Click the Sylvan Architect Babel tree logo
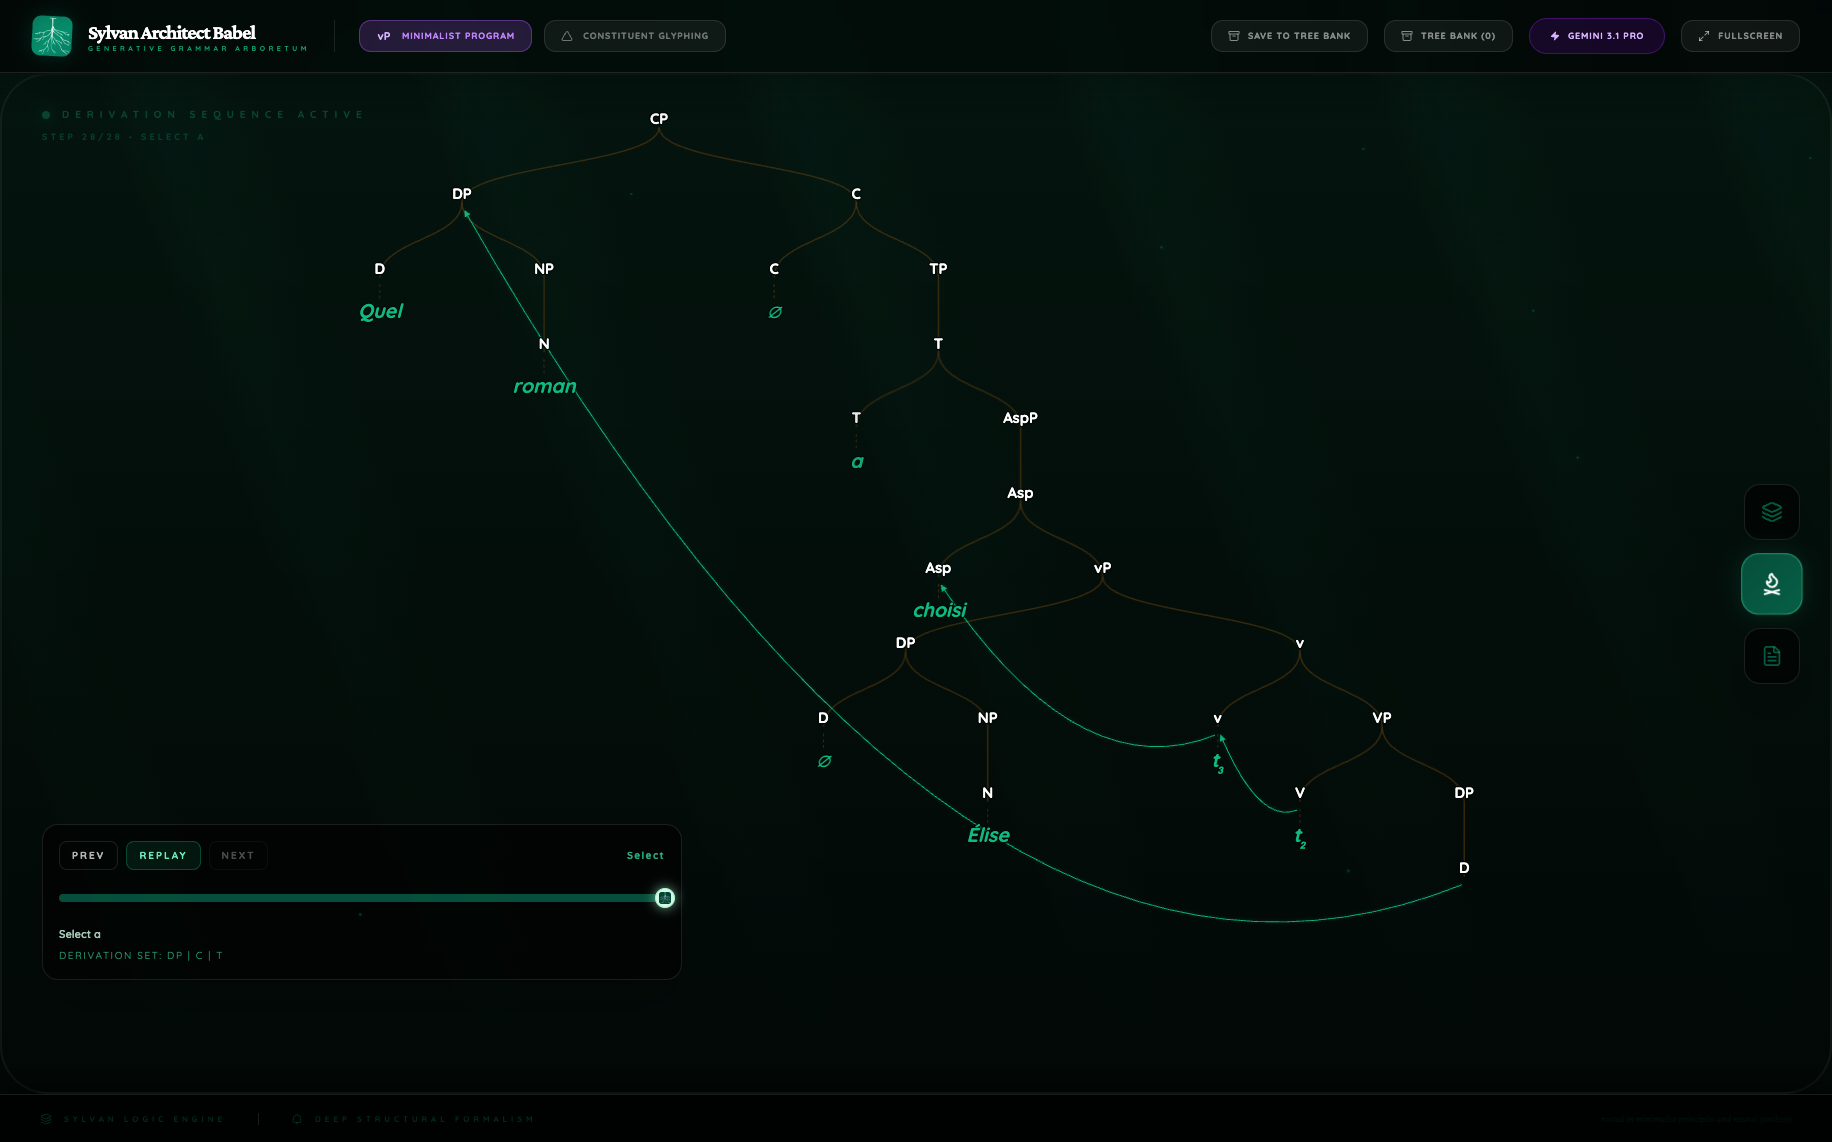The image size is (1832, 1142). 52,36
